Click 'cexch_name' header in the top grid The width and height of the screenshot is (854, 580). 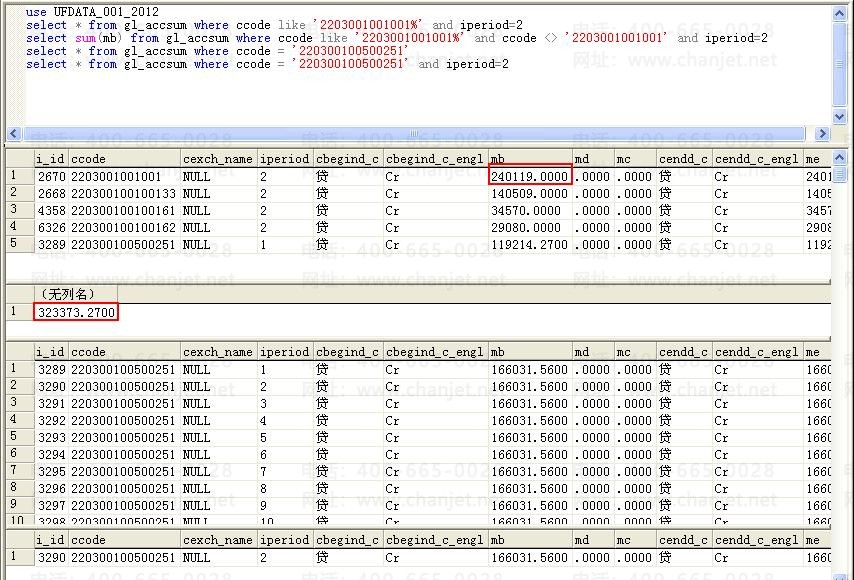217,159
